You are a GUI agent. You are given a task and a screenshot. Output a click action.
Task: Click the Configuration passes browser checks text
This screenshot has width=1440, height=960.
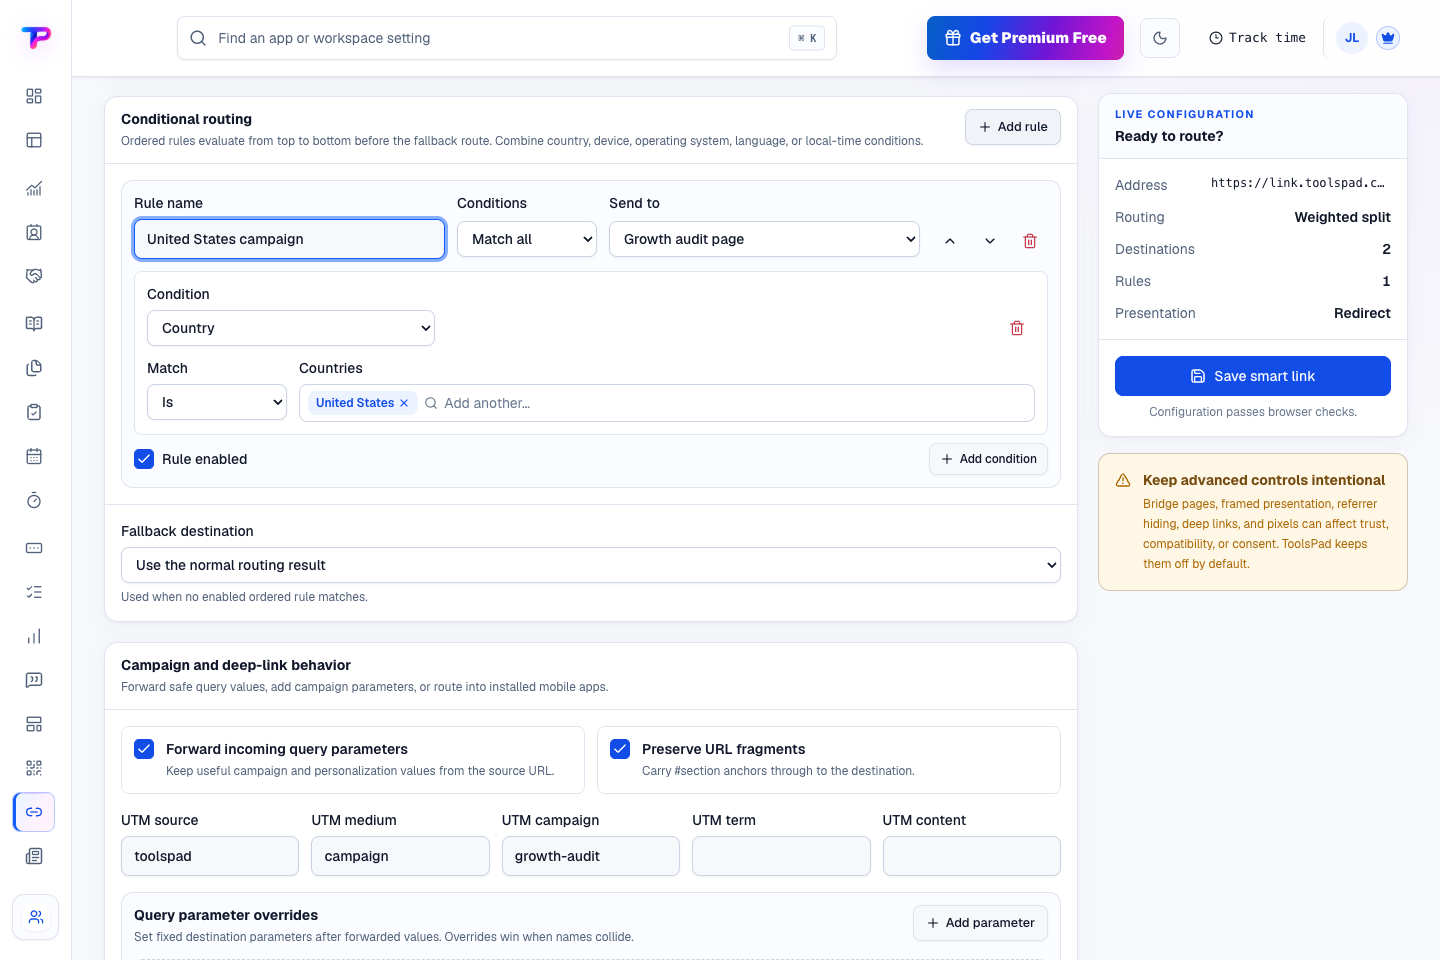(1253, 412)
